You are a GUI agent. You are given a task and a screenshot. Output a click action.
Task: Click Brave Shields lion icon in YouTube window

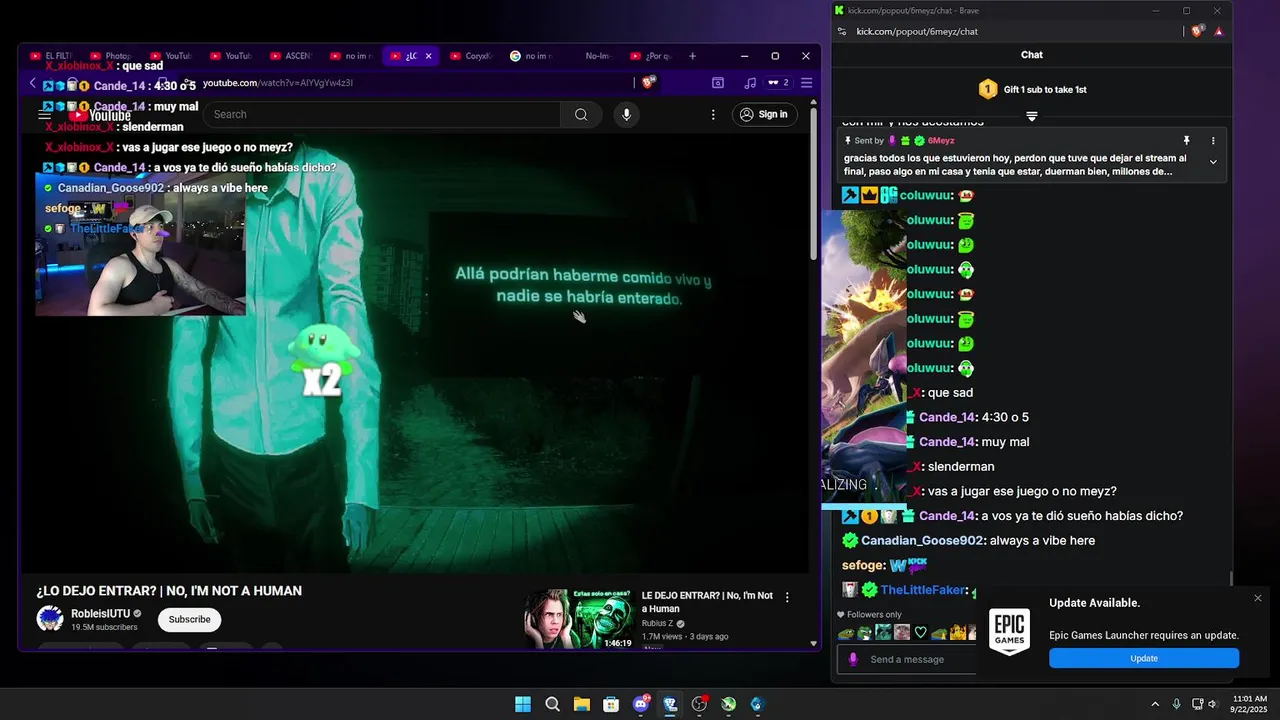[648, 83]
